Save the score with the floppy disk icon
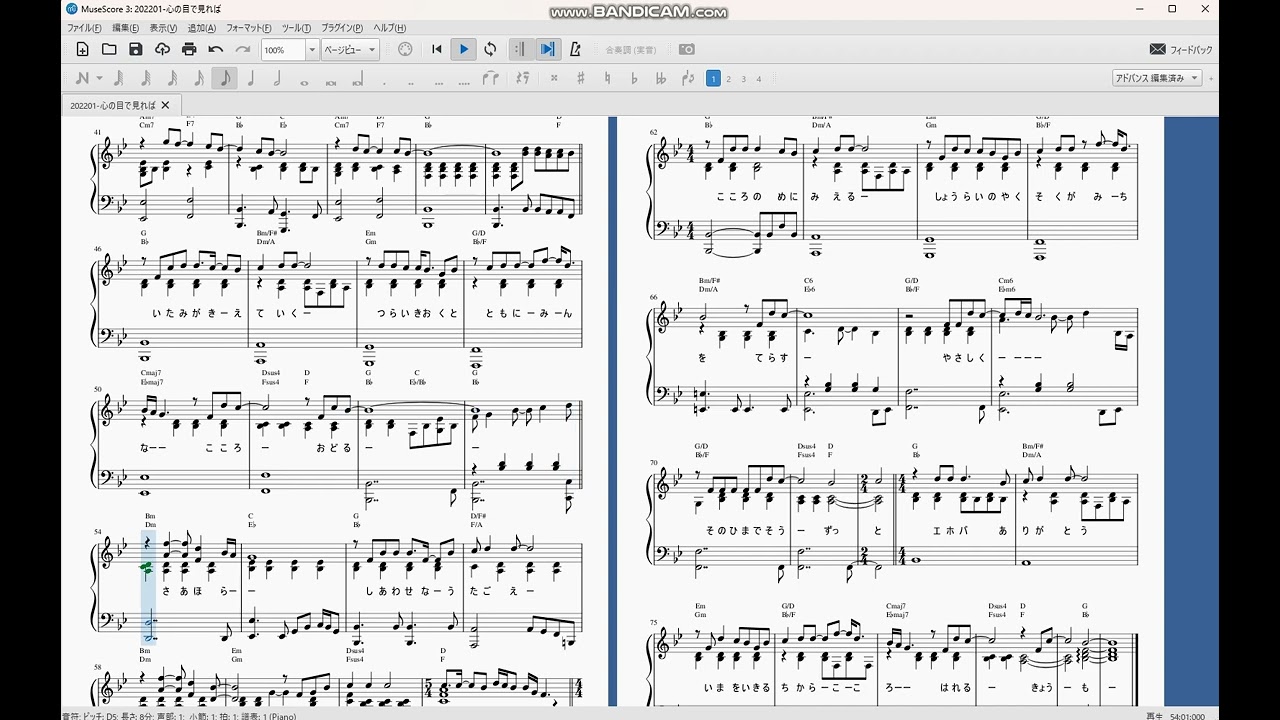This screenshot has height=720, width=1280. click(136, 49)
